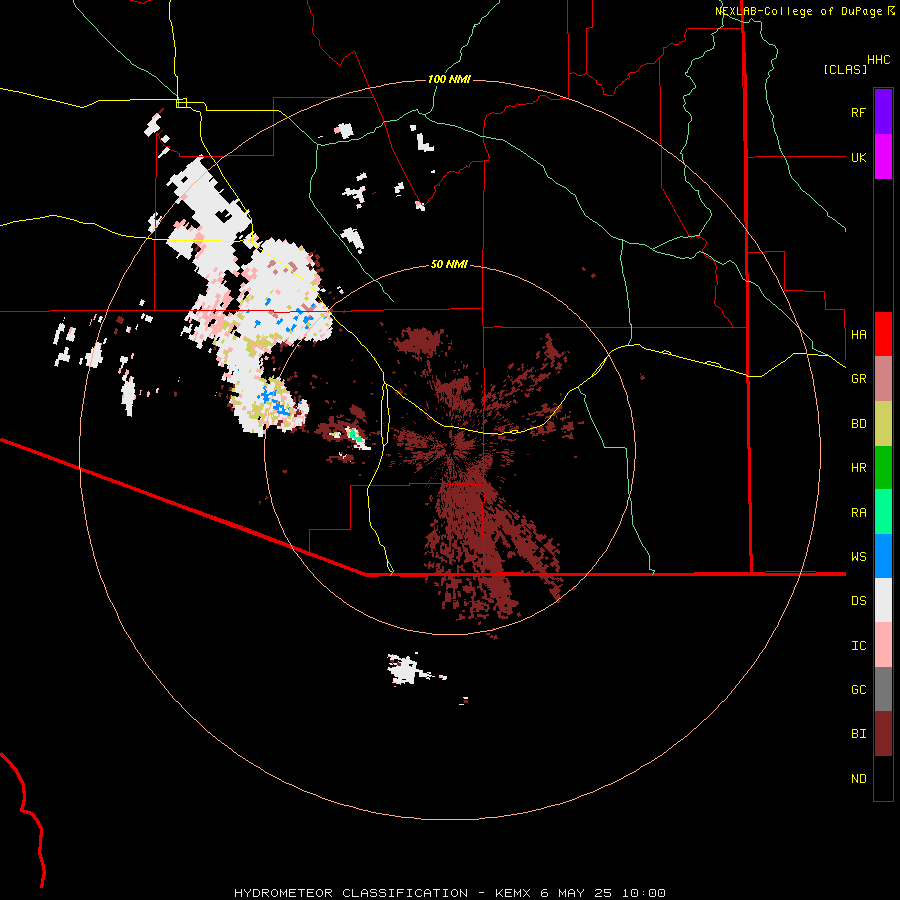Click the IC legend label
The width and height of the screenshot is (900, 900).
click(x=858, y=645)
